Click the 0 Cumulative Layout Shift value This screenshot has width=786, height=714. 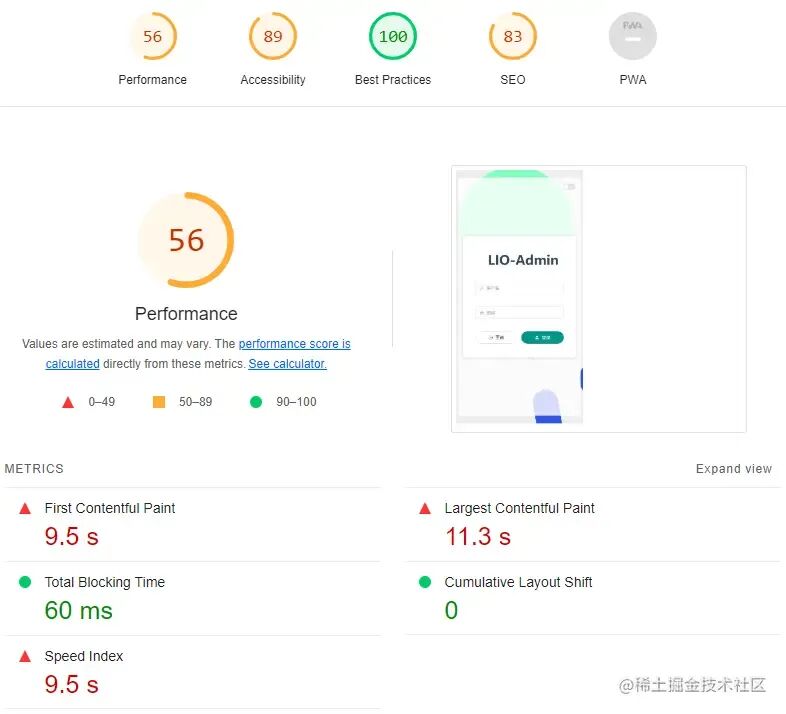pyautogui.click(x=451, y=610)
